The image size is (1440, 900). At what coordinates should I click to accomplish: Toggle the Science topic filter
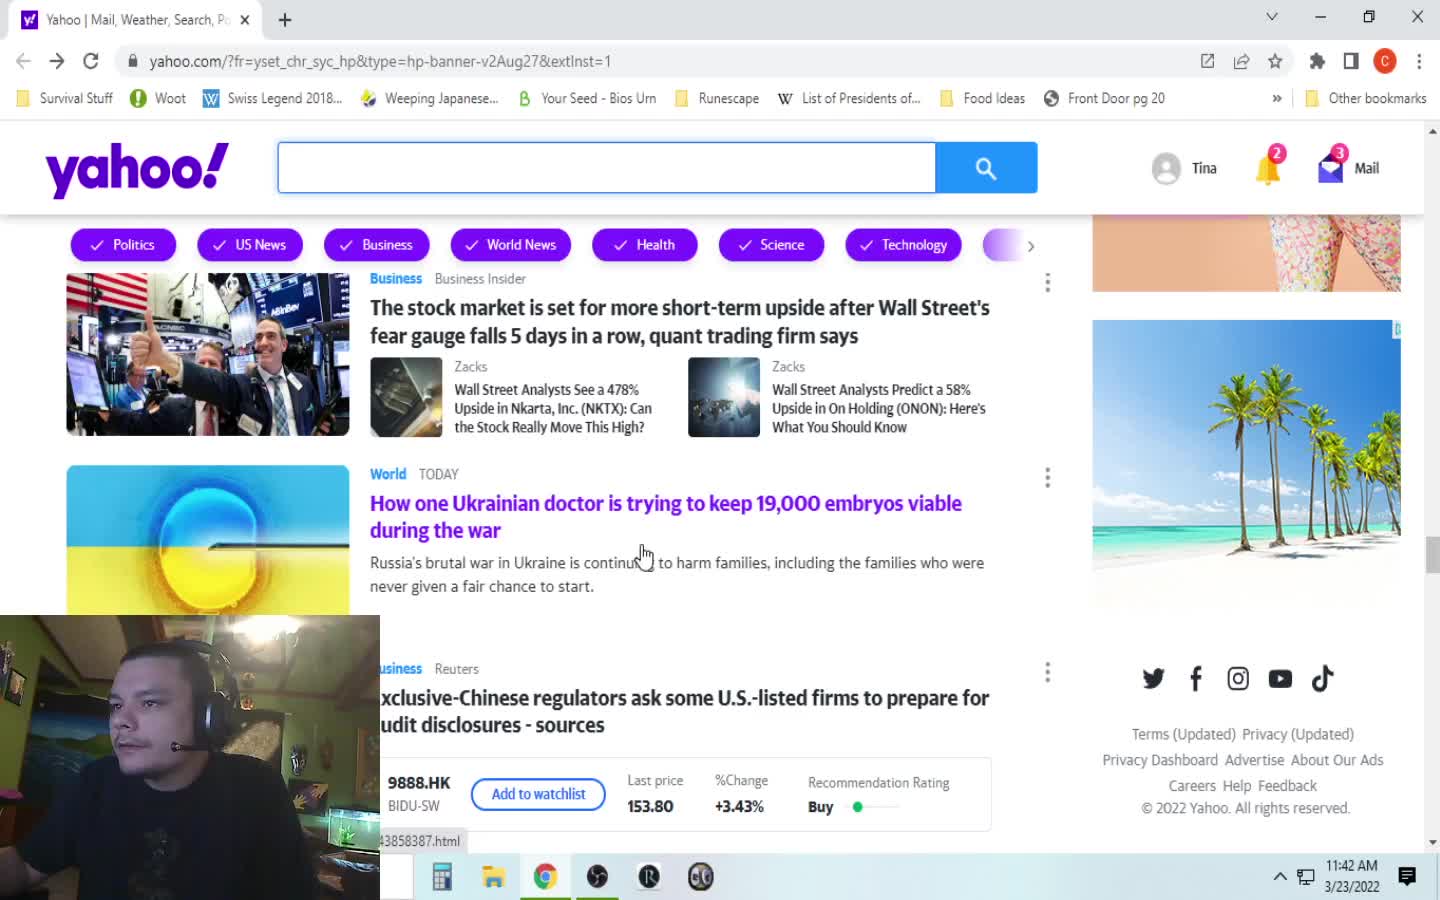[x=771, y=245]
